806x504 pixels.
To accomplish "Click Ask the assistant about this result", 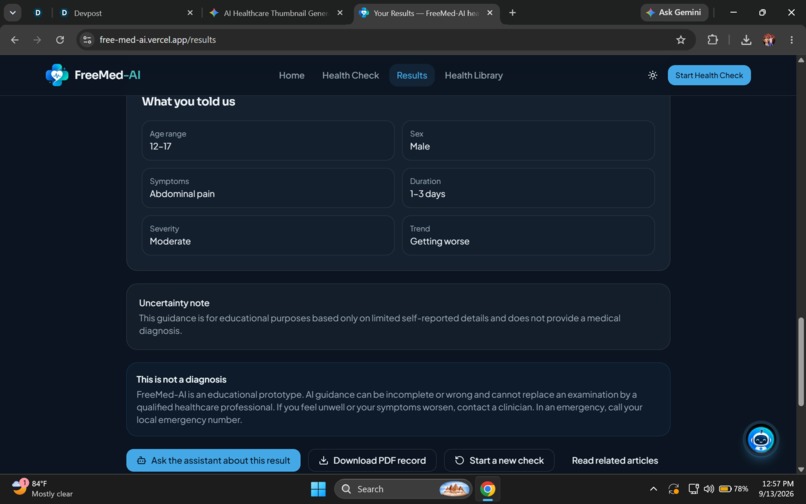I will click(x=213, y=460).
